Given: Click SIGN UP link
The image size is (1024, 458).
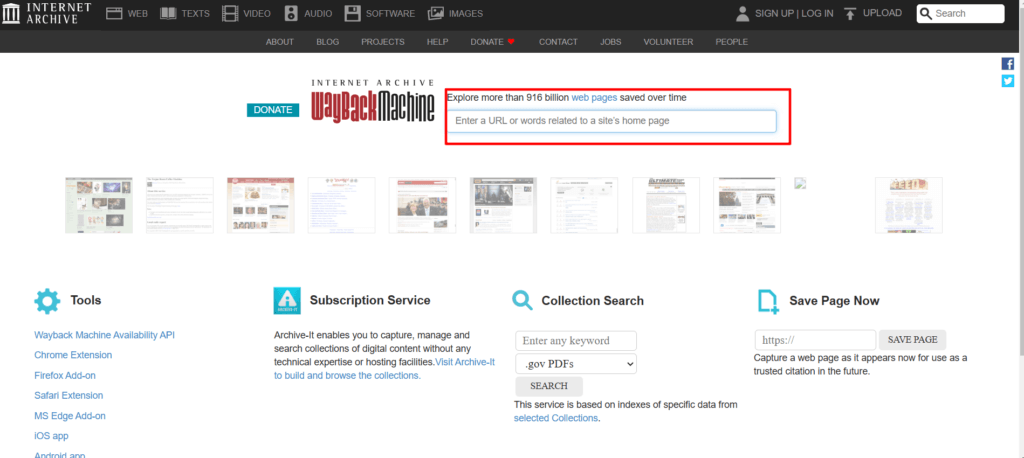Looking at the screenshot, I should 774,13.
